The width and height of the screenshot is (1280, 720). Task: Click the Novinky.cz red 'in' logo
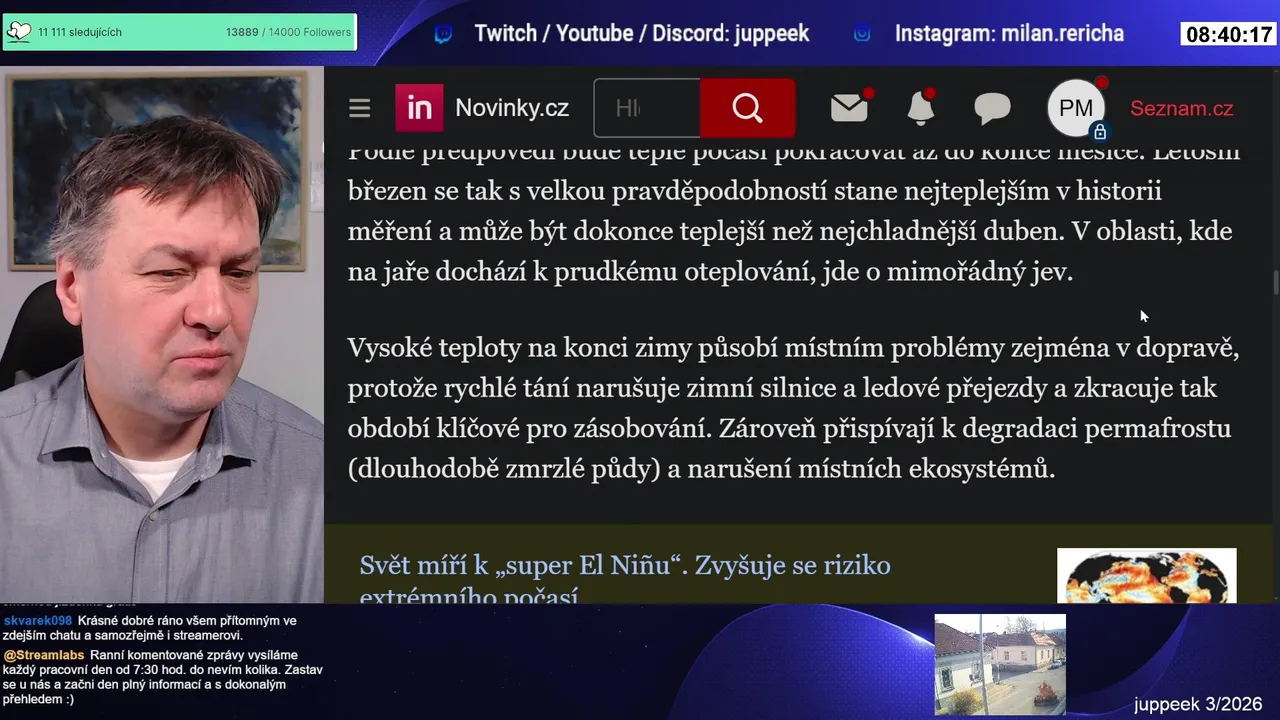[x=419, y=108]
